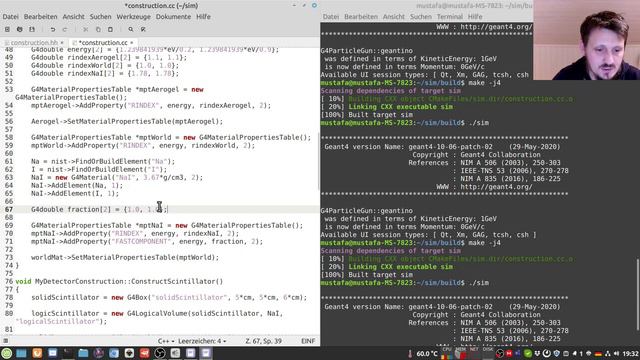Close the *construction.cc tab
This screenshot has width=640, height=360.
(x=131, y=42)
